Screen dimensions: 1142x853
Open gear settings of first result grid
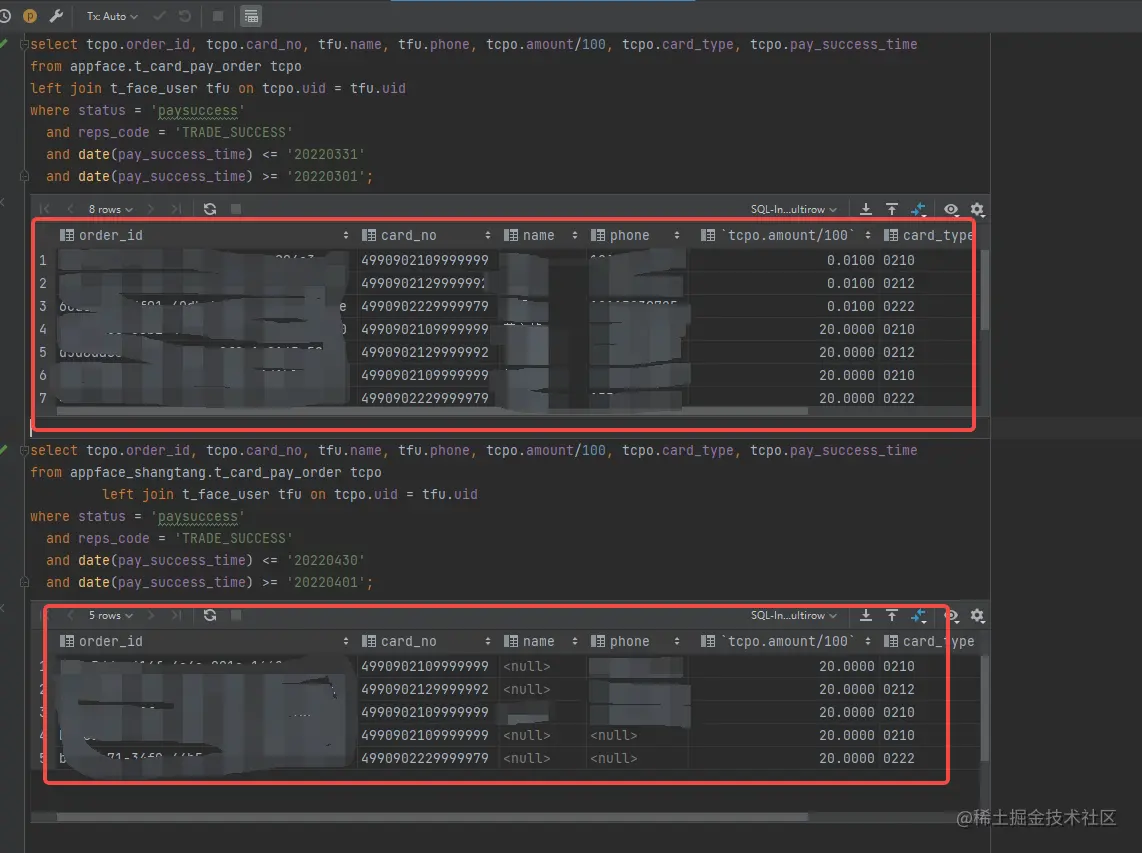click(977, 209)
